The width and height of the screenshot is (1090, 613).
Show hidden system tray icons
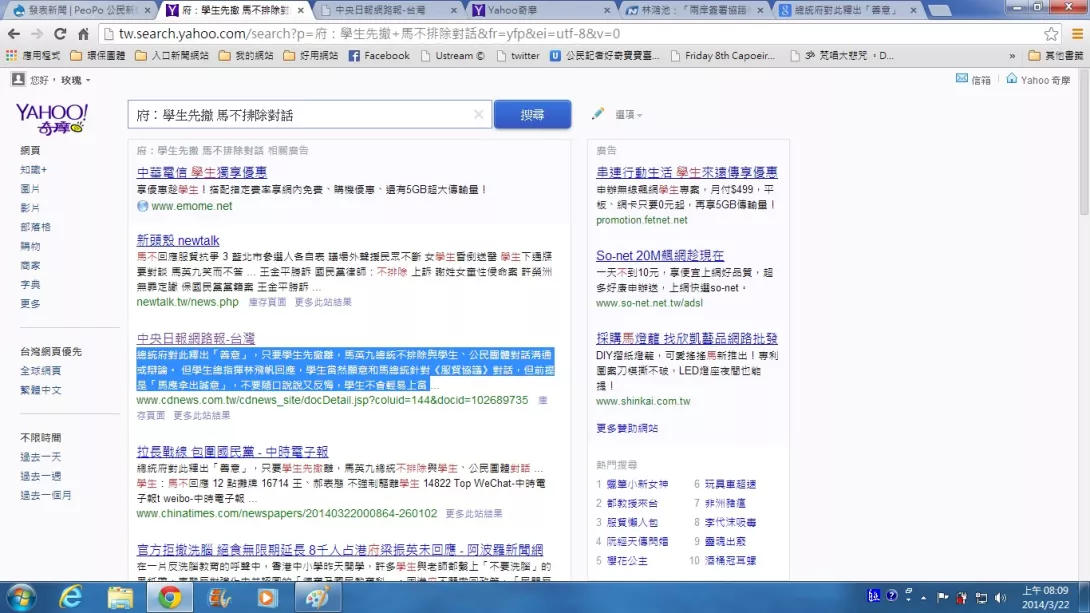924,598
